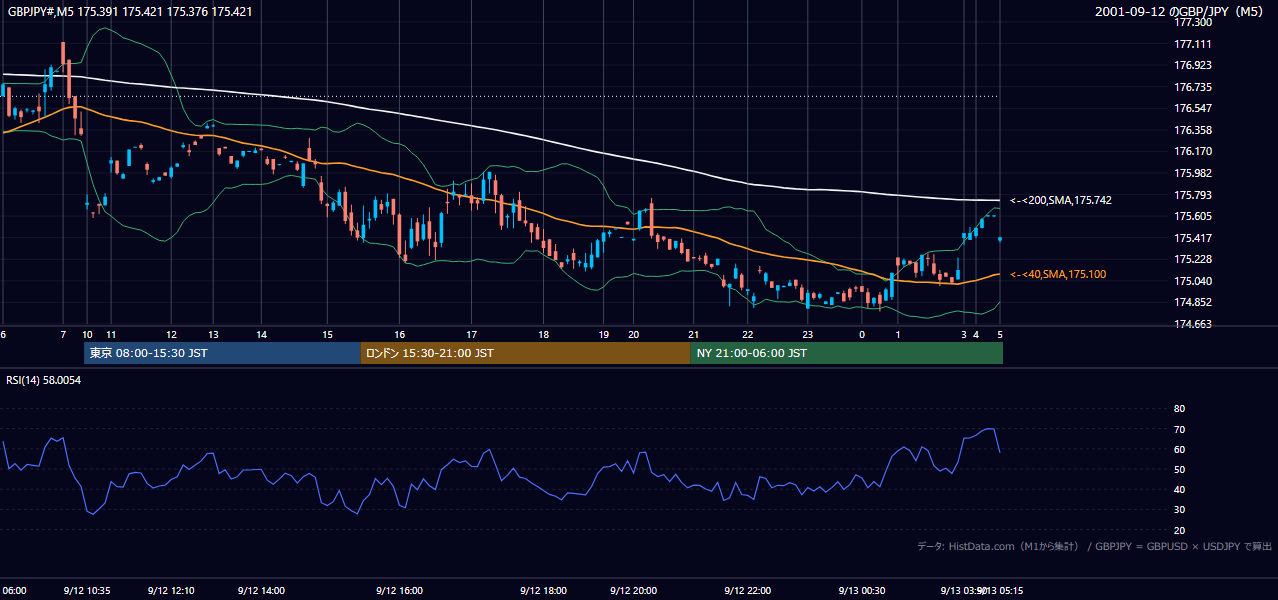The width and height of the screenshot is (1278, 600).
Task: Select the 40 SMA label reading 175.100
Action: coord(1057,274)
